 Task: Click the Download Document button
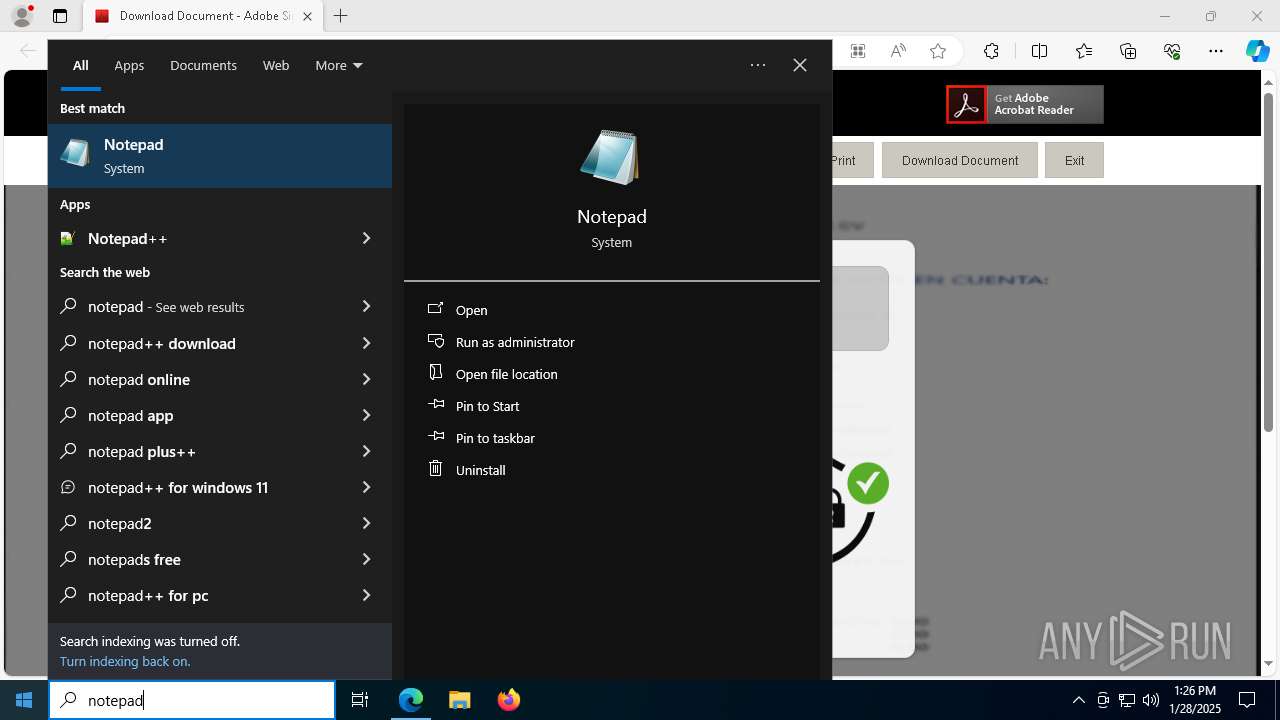point(960,160)
